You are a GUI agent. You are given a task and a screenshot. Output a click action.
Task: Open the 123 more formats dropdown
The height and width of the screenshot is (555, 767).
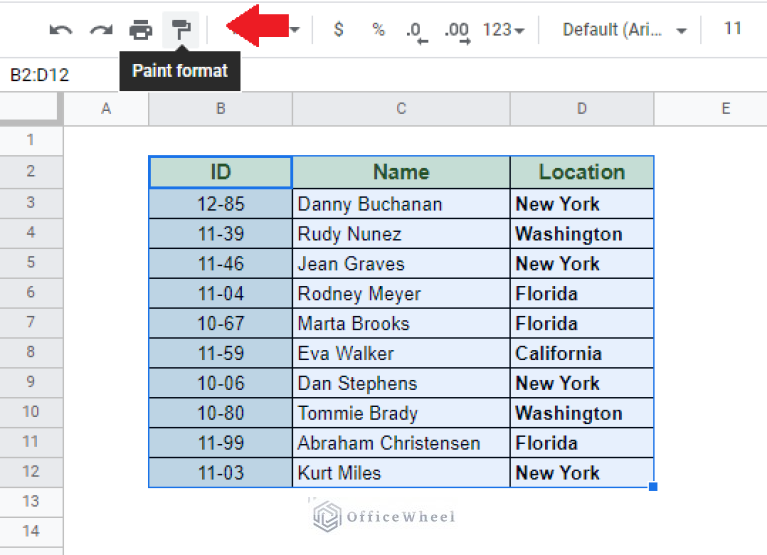click(x=503, y=30)
